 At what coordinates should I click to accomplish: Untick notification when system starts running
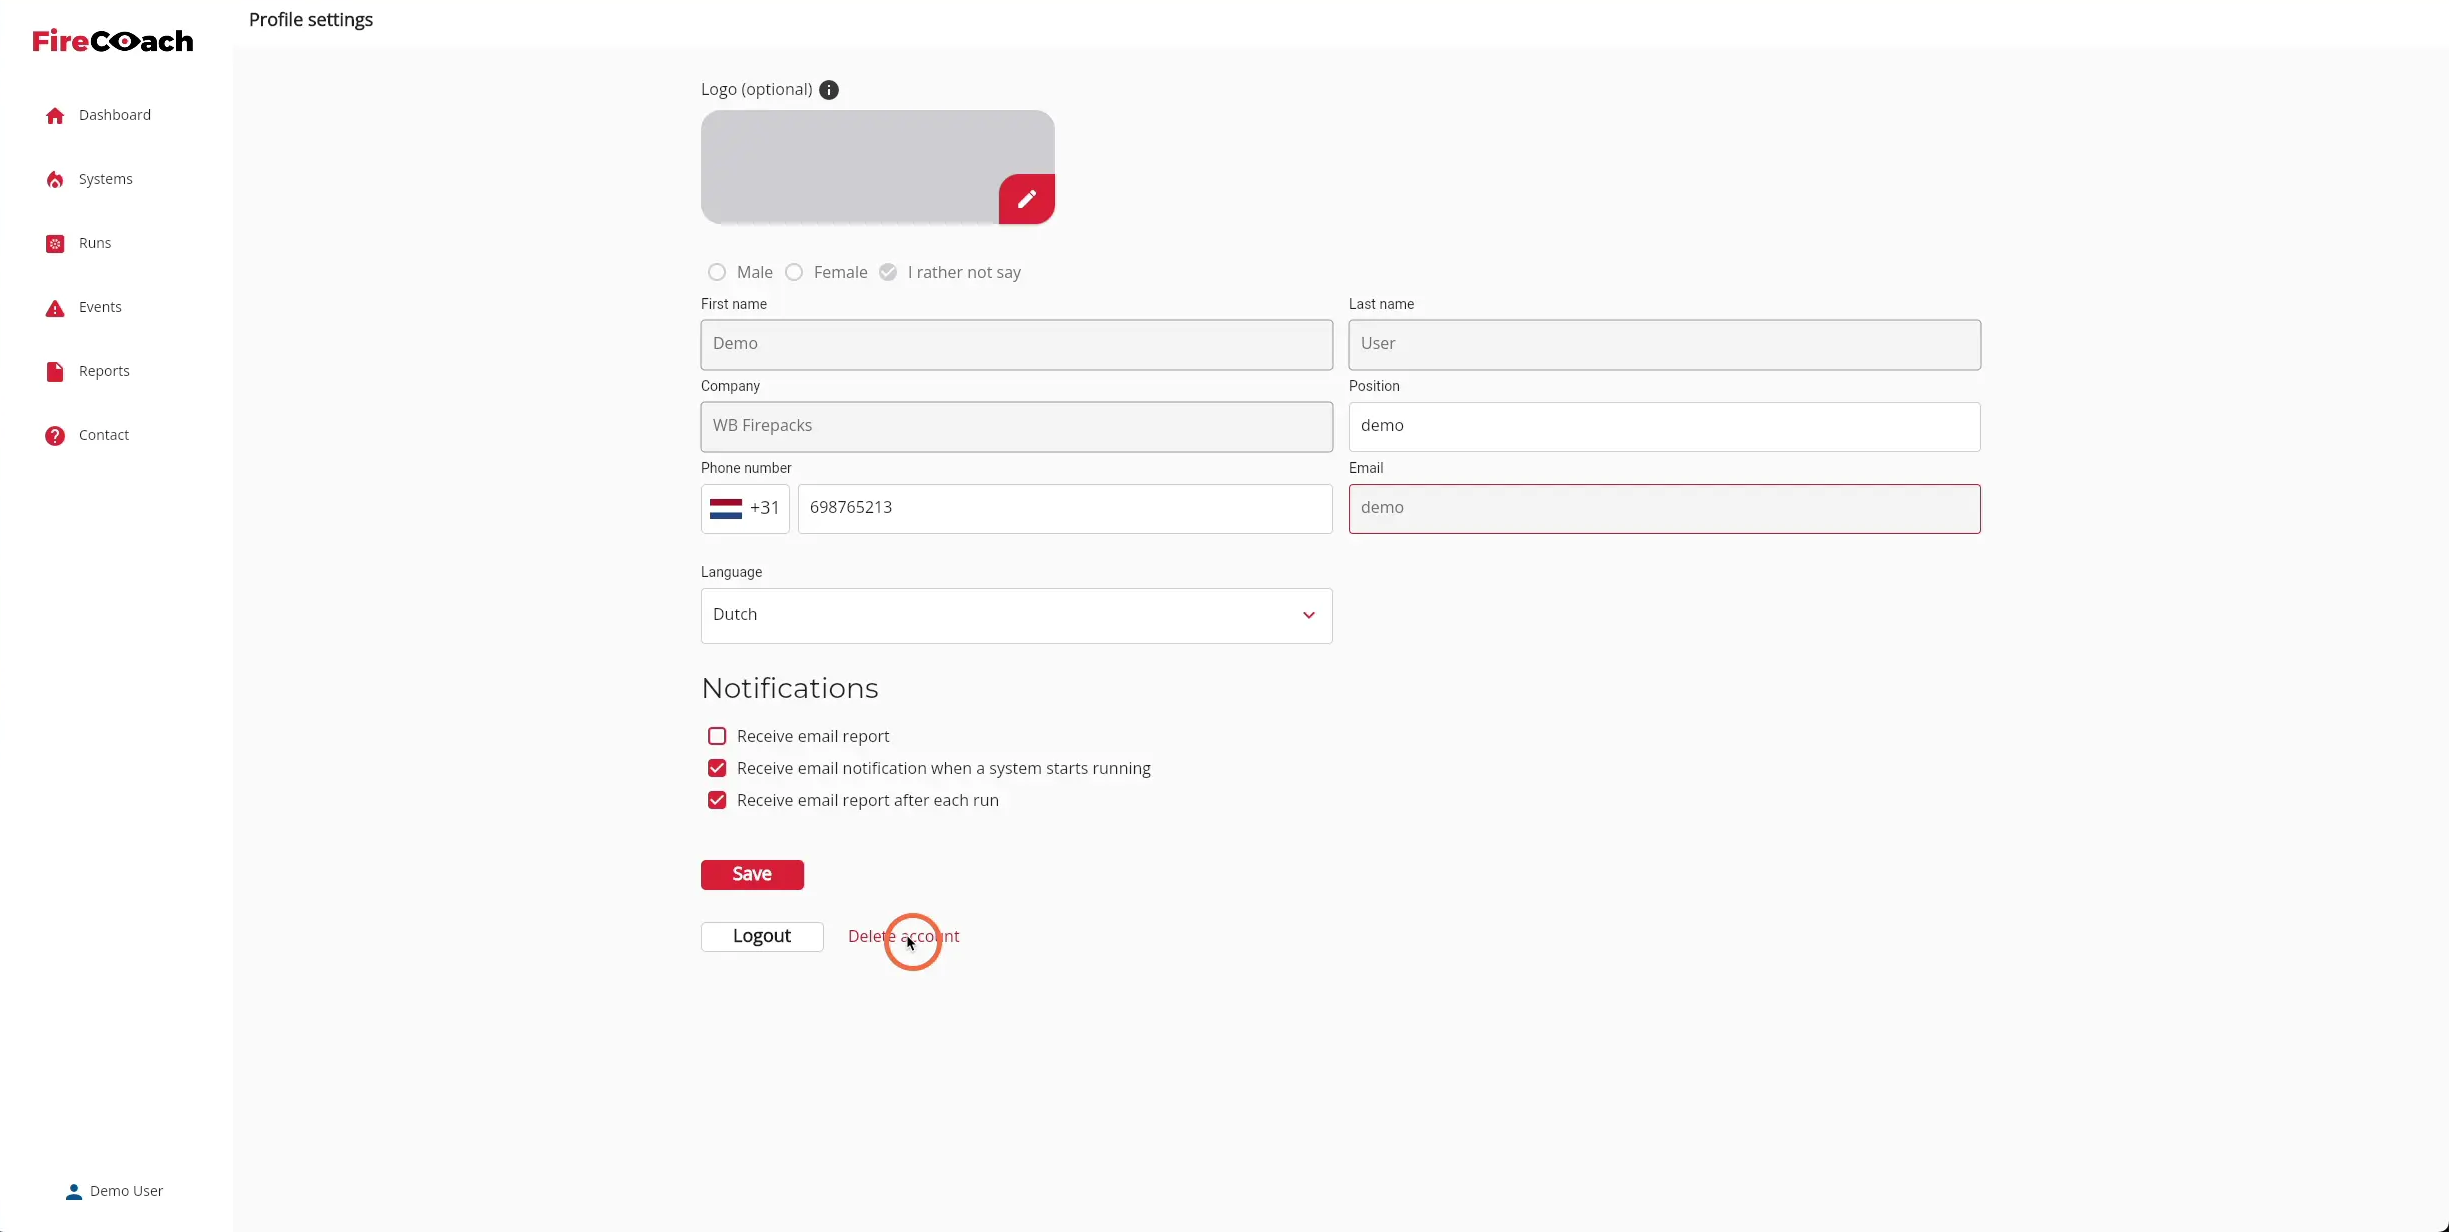[x=717, y=768]
